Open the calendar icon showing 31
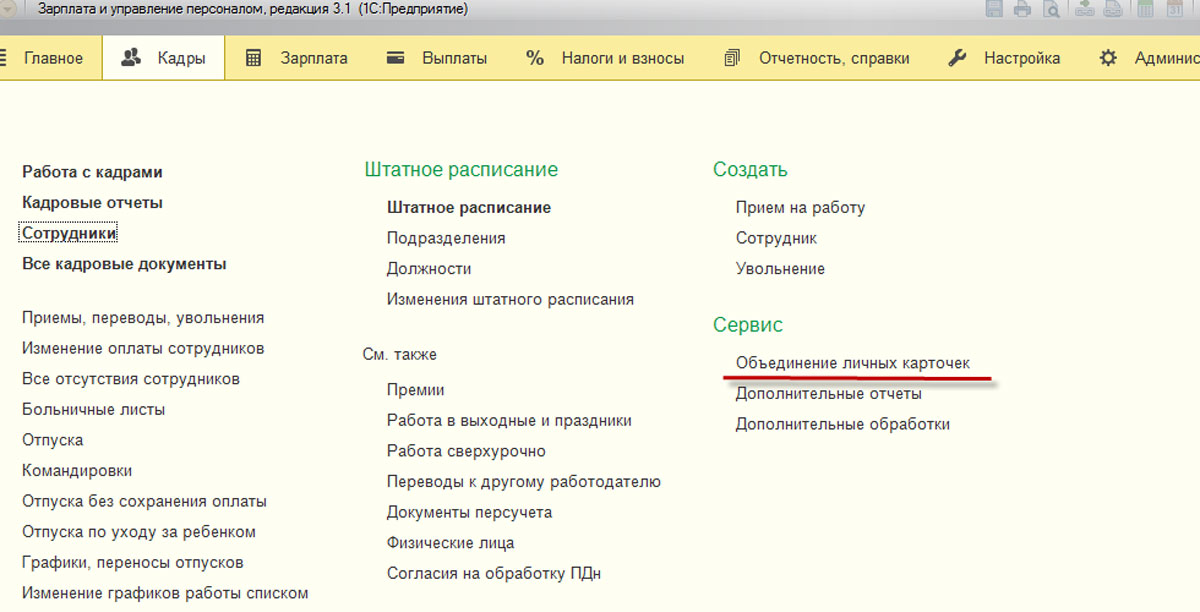The image size is (1200, 612). [1176, 10]
